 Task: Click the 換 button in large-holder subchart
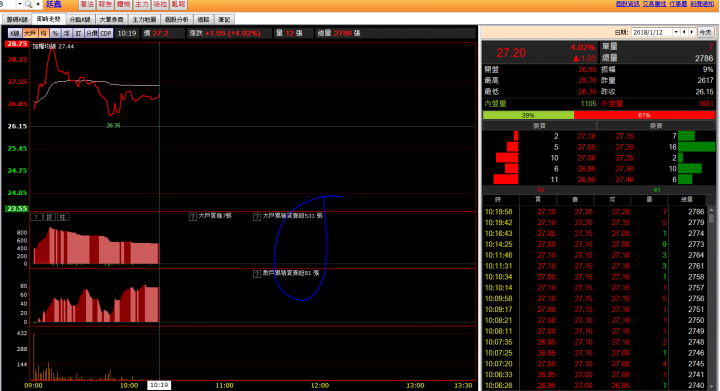click(50, 217)
